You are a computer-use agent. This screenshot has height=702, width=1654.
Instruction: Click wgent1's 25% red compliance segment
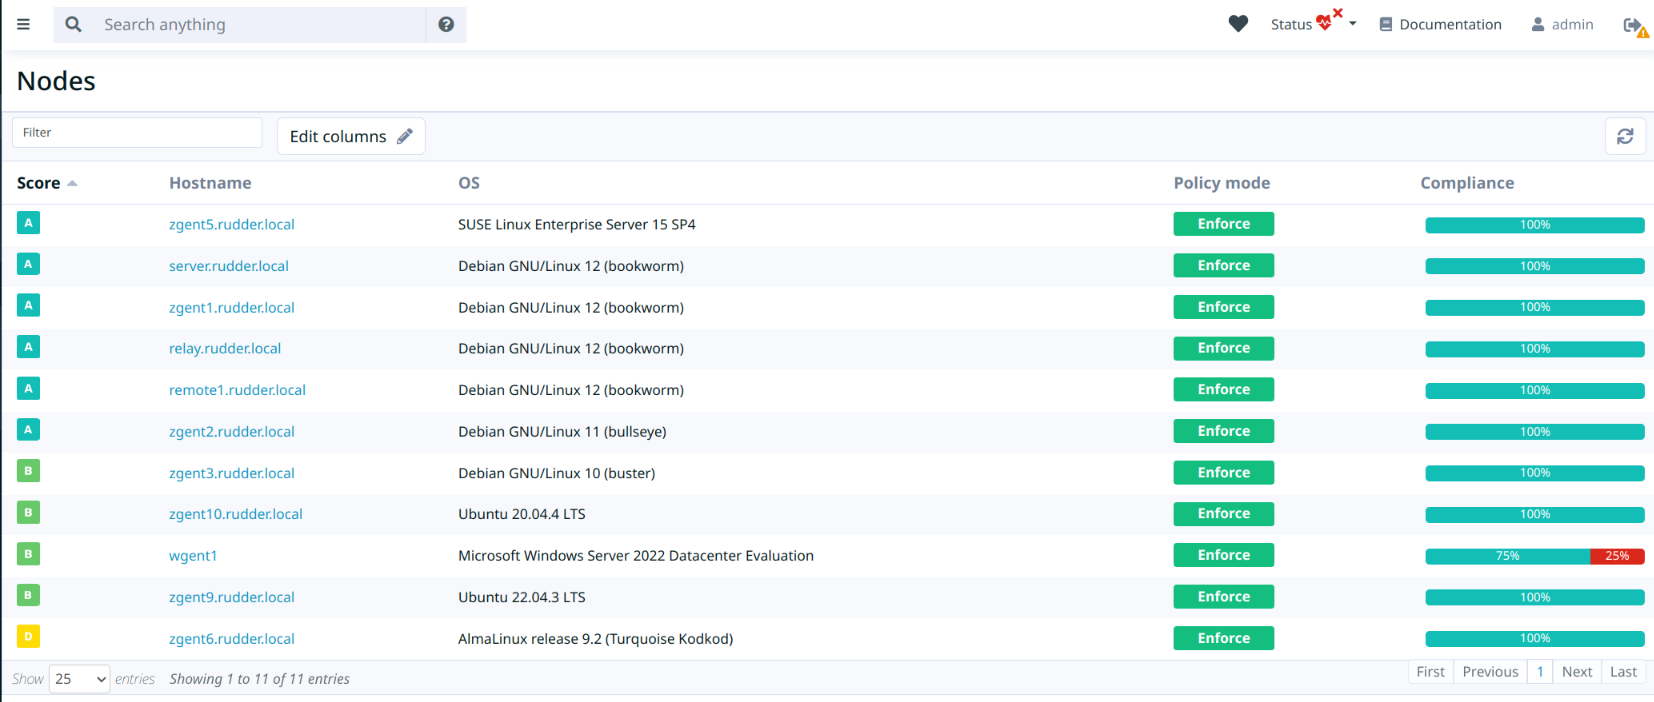pos(1616,556)
